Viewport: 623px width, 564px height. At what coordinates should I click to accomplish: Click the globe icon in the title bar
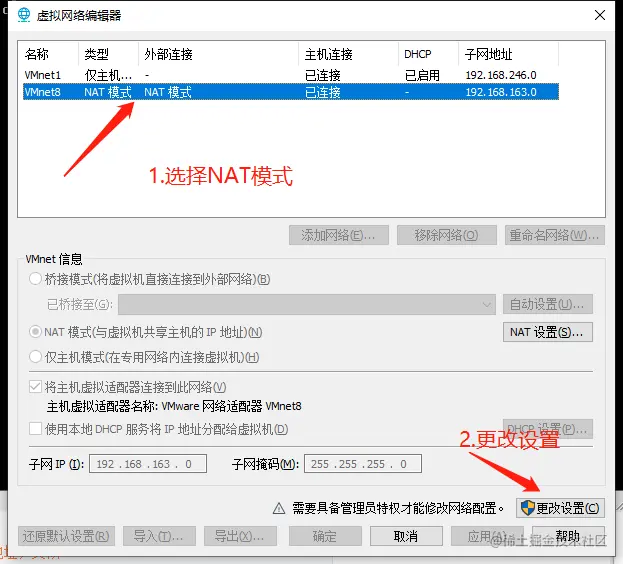coord(24,15)
